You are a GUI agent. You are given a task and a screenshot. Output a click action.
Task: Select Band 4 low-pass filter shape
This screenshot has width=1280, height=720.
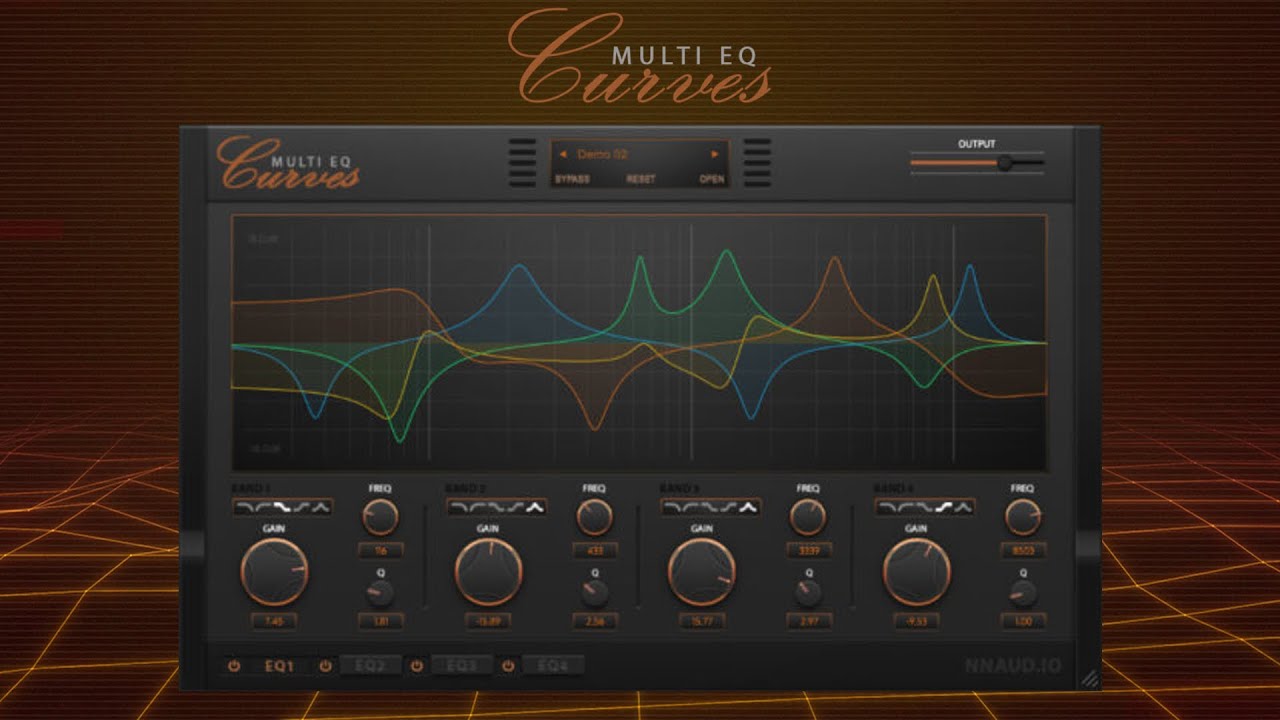point(886,508)
